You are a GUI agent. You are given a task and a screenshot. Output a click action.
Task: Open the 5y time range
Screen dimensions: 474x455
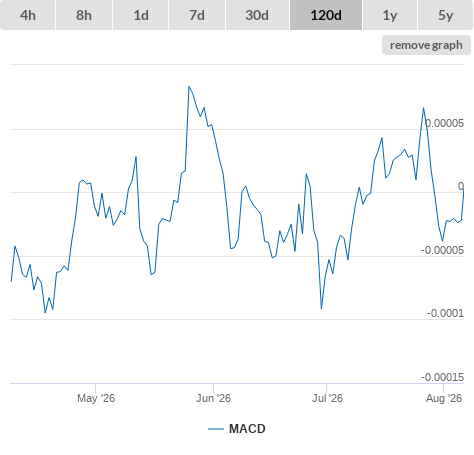(x=446, y=15)
